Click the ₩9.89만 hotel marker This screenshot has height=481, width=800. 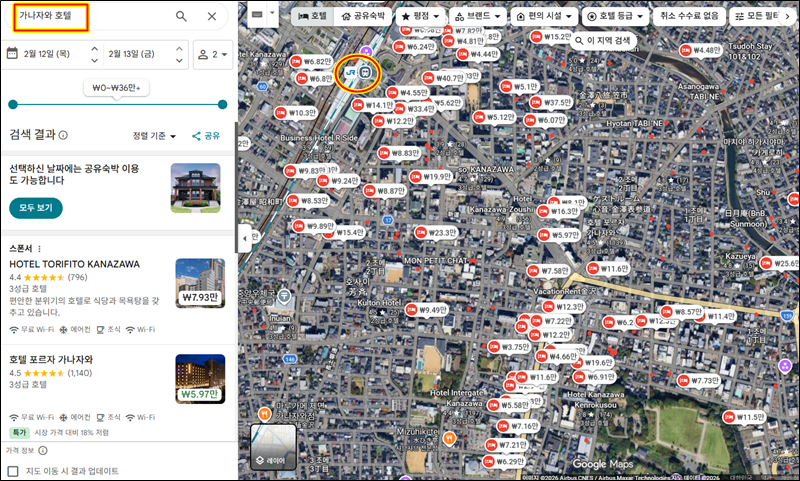314,226
